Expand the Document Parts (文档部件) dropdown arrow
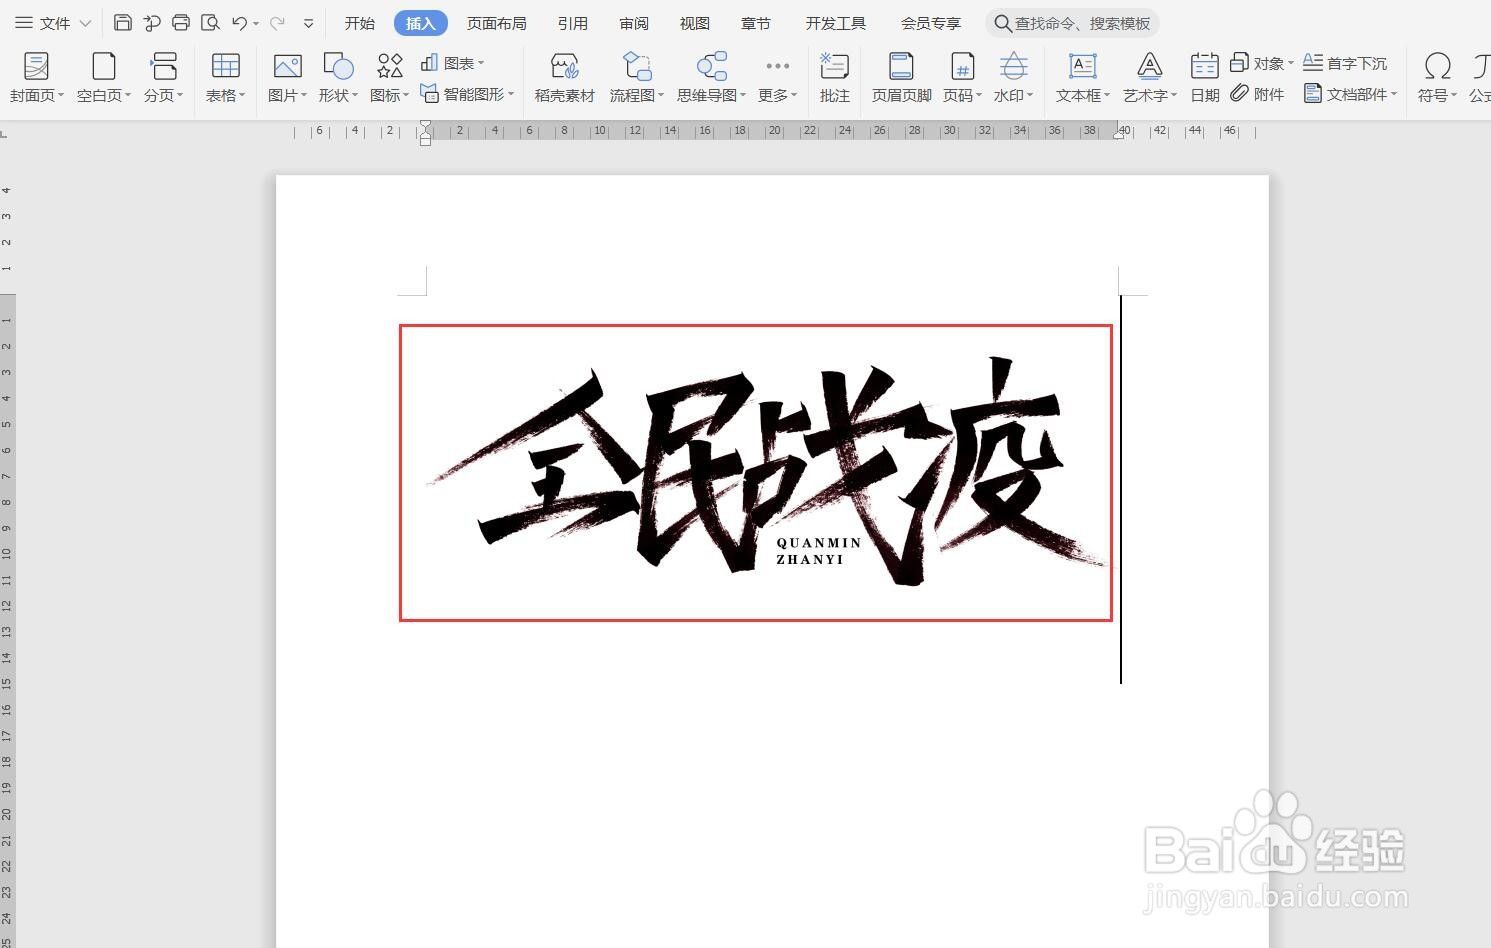Screen dimensions: 1491x948 [1394, 94]
